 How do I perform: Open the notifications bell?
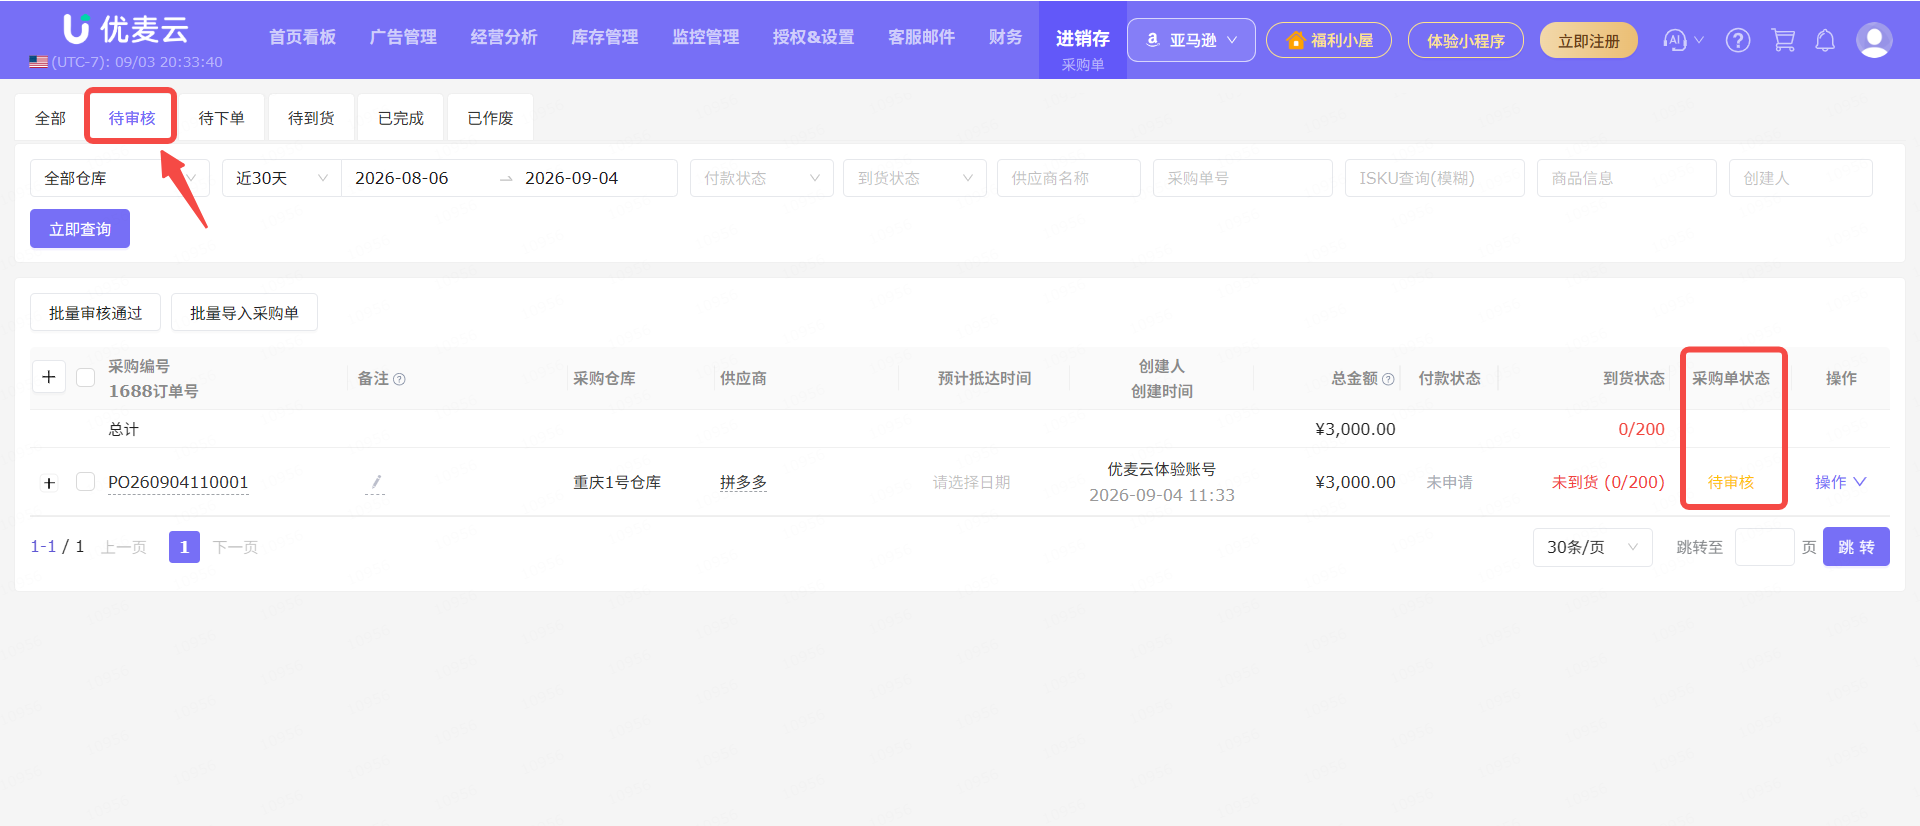pyautogui.click(x=1825, y=40)
